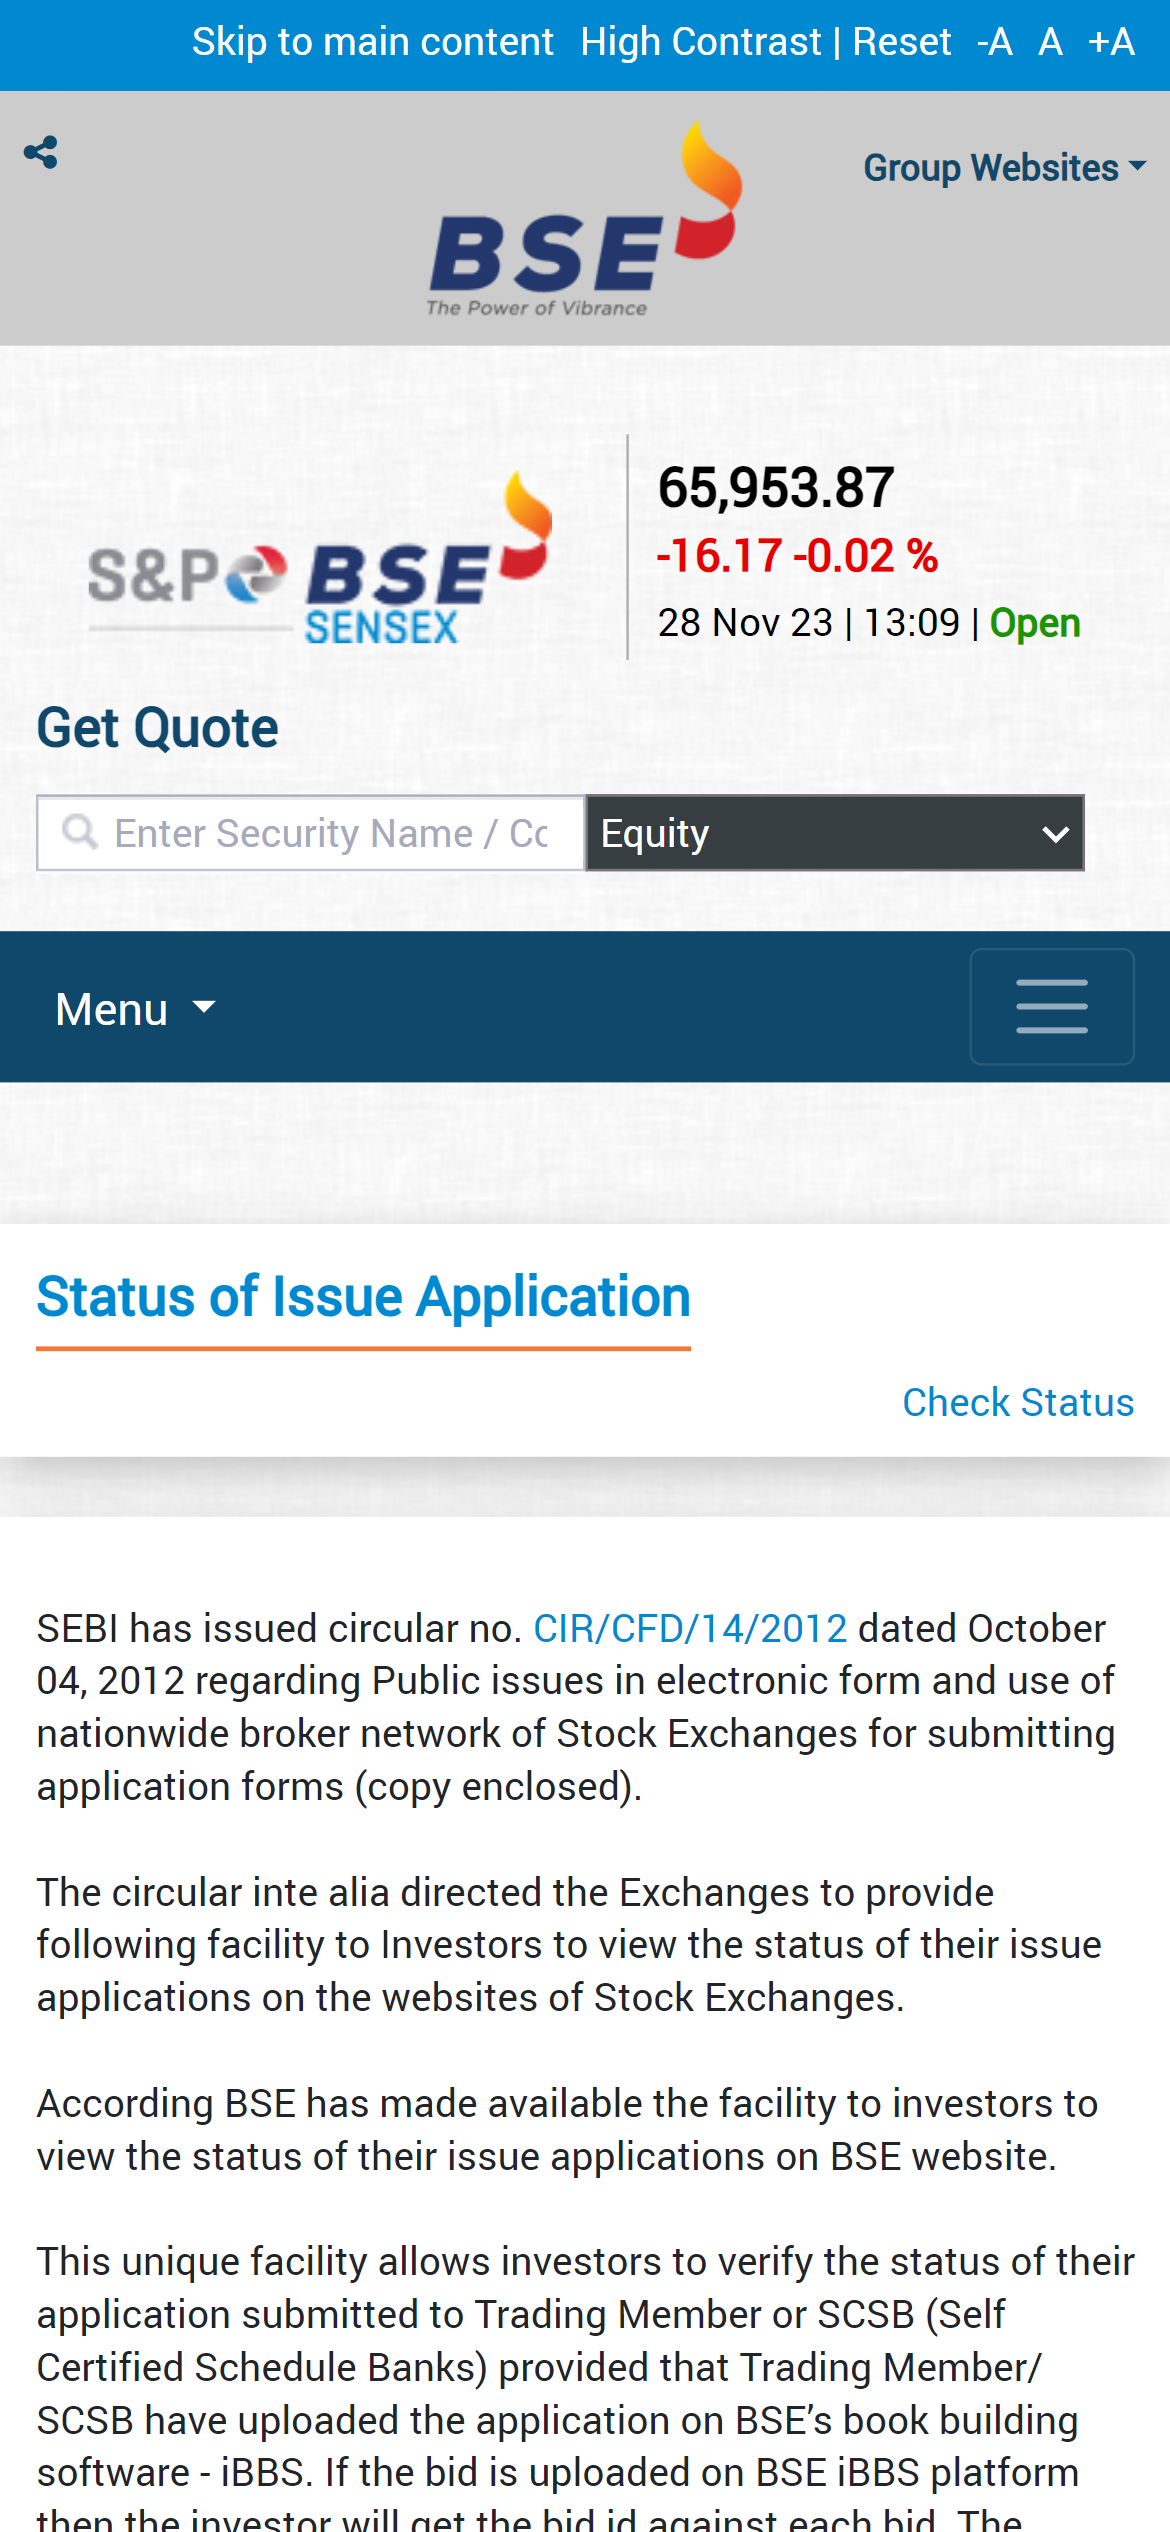Select the Menu item in navigation bar
Screen dimensions: 1170x2532
point(112,1008)
